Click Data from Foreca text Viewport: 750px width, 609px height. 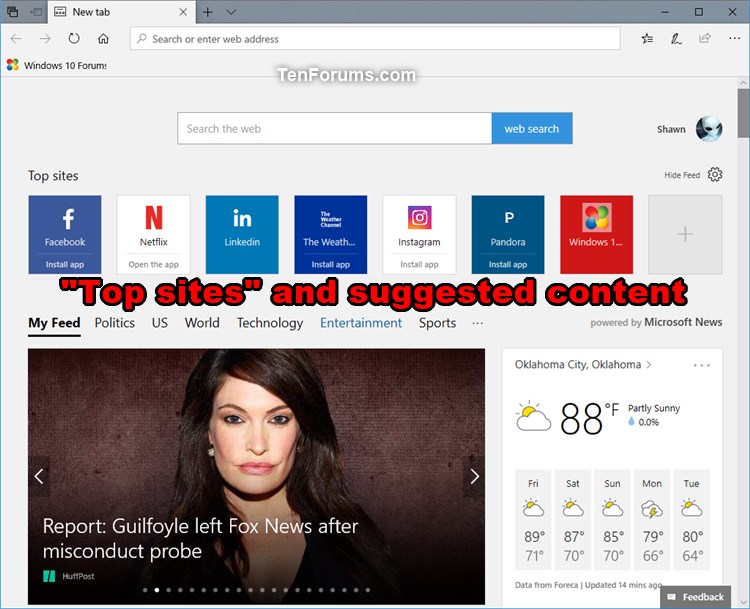pyautogui.click(x=546, y=585)
